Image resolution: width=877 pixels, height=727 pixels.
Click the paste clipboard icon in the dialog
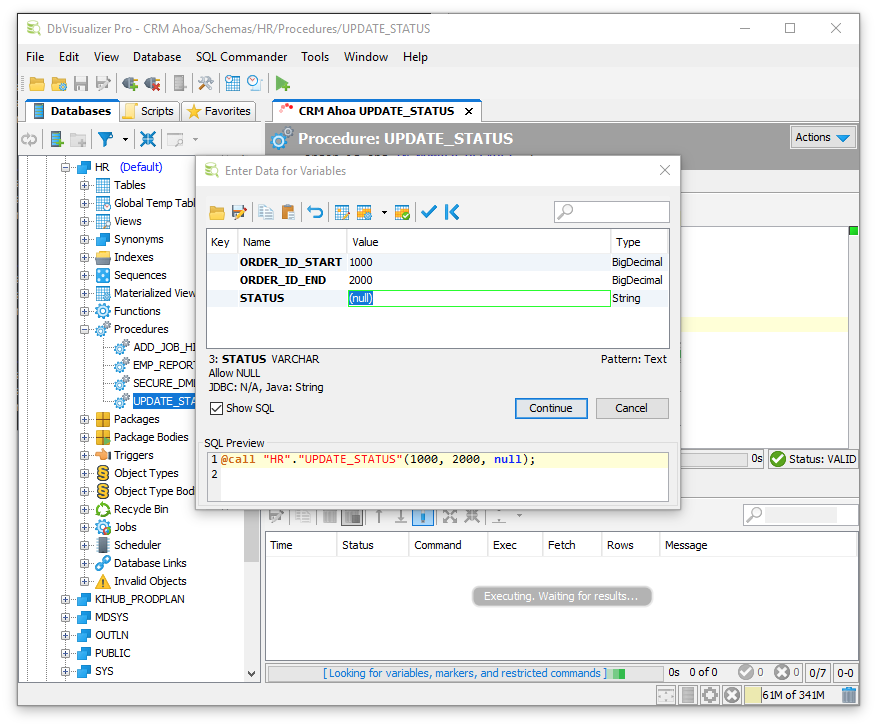pyautogui.click(x=288, y=212)
